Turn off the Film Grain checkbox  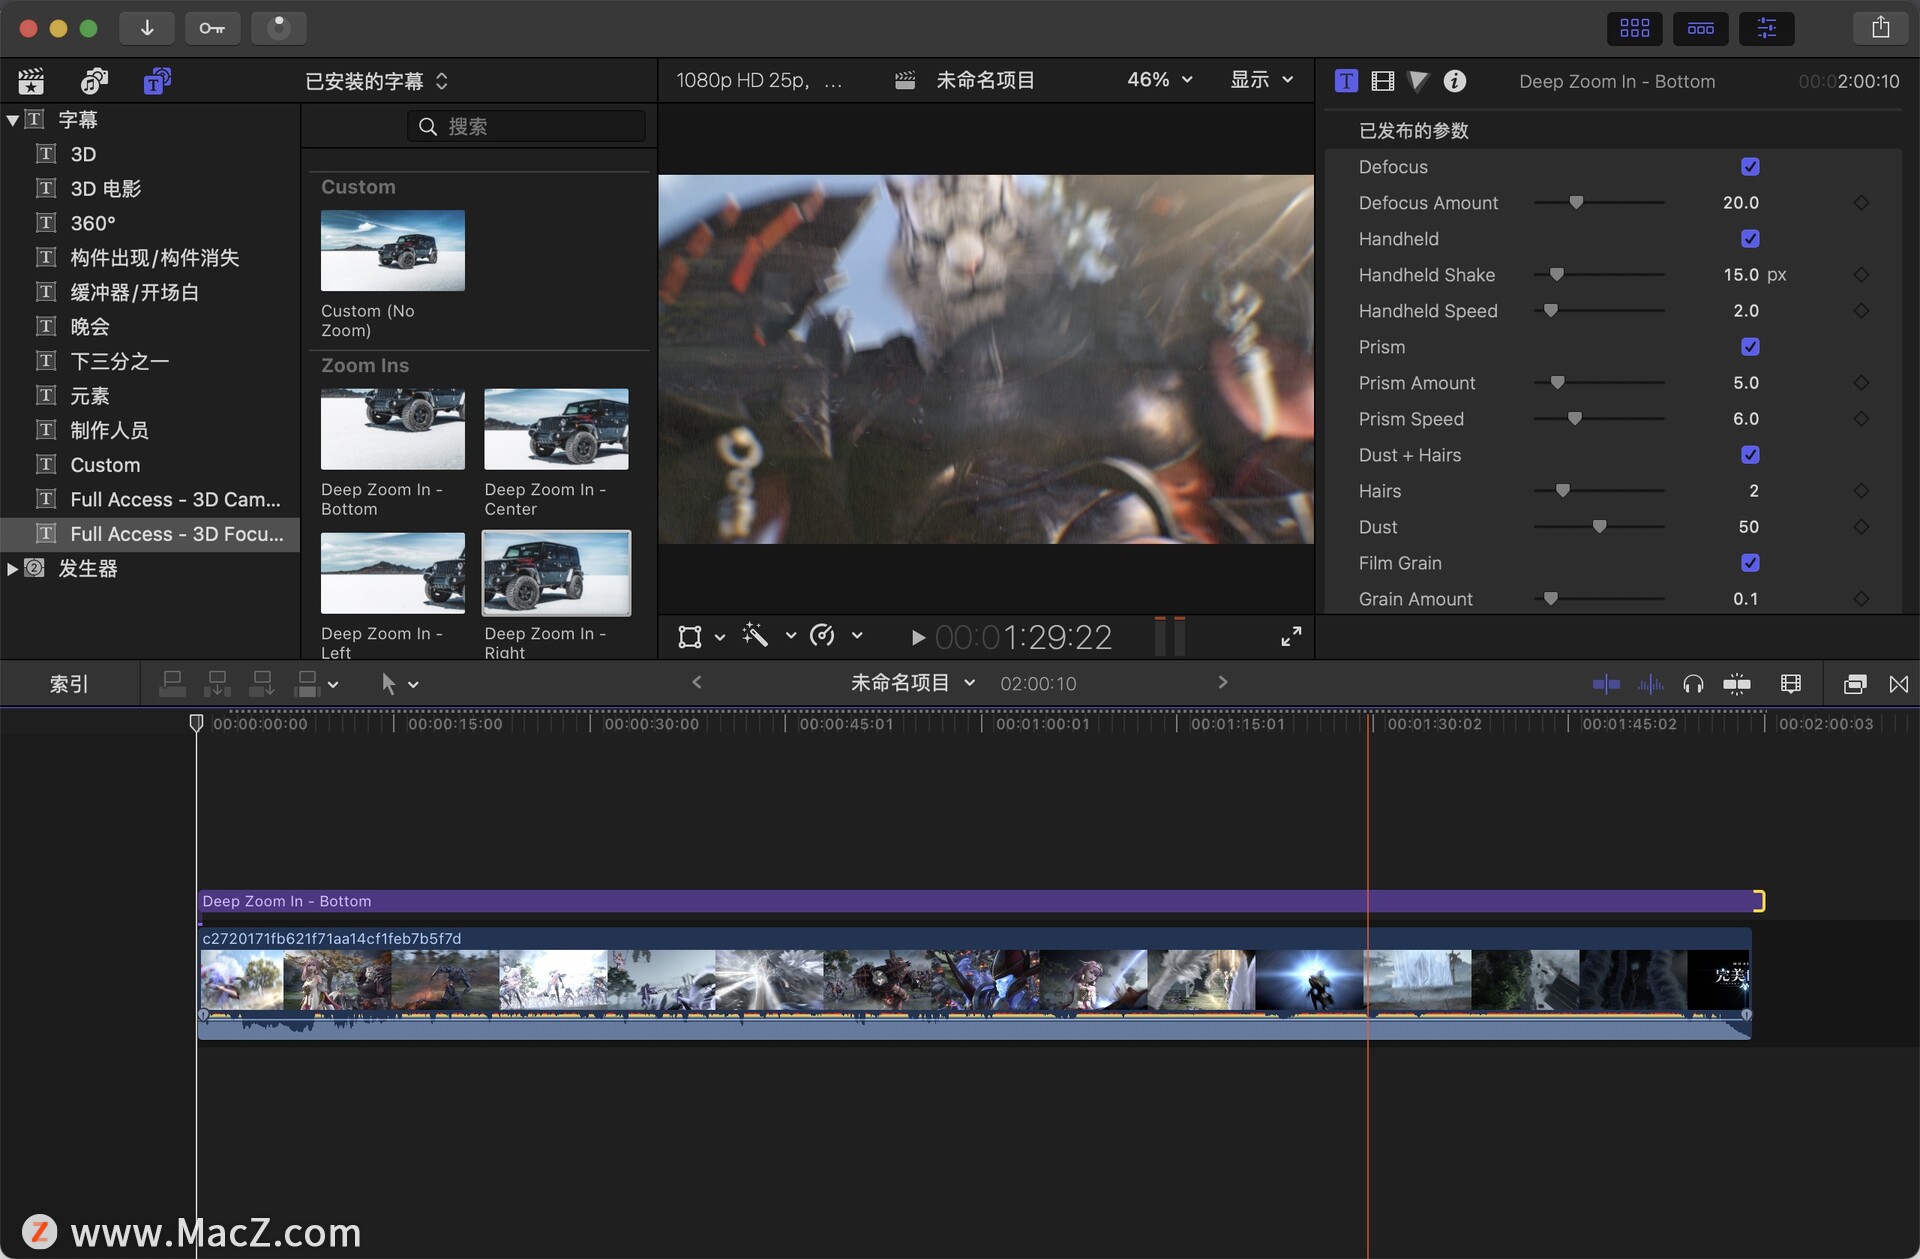[1749, 563]
